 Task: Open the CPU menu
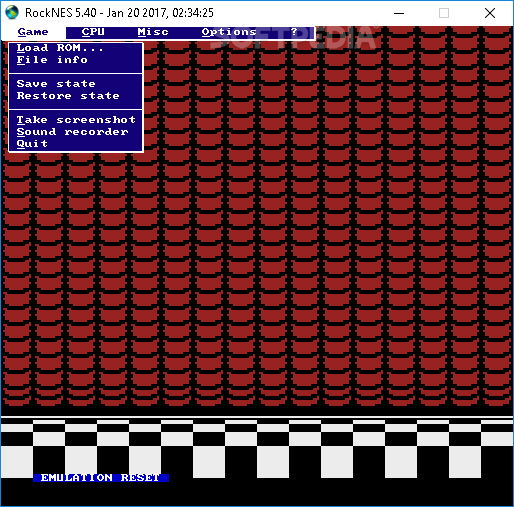pos(93,32)
